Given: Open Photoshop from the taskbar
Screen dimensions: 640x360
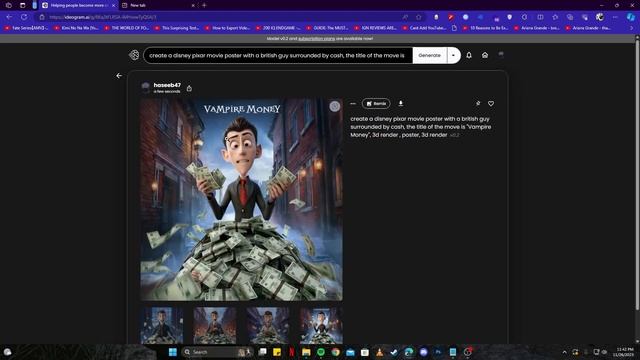Looking at the screenshot, I should coord(438,352).
